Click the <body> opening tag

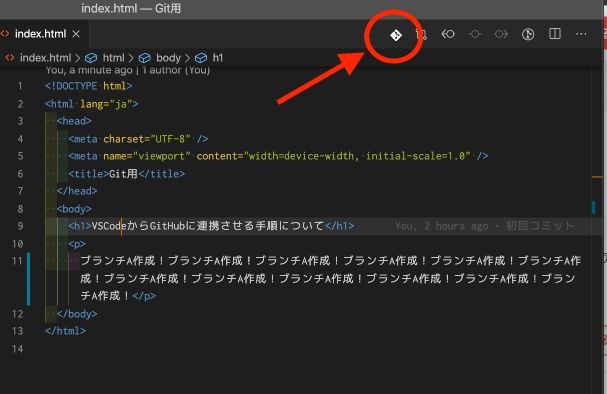(x=74, y=209)
